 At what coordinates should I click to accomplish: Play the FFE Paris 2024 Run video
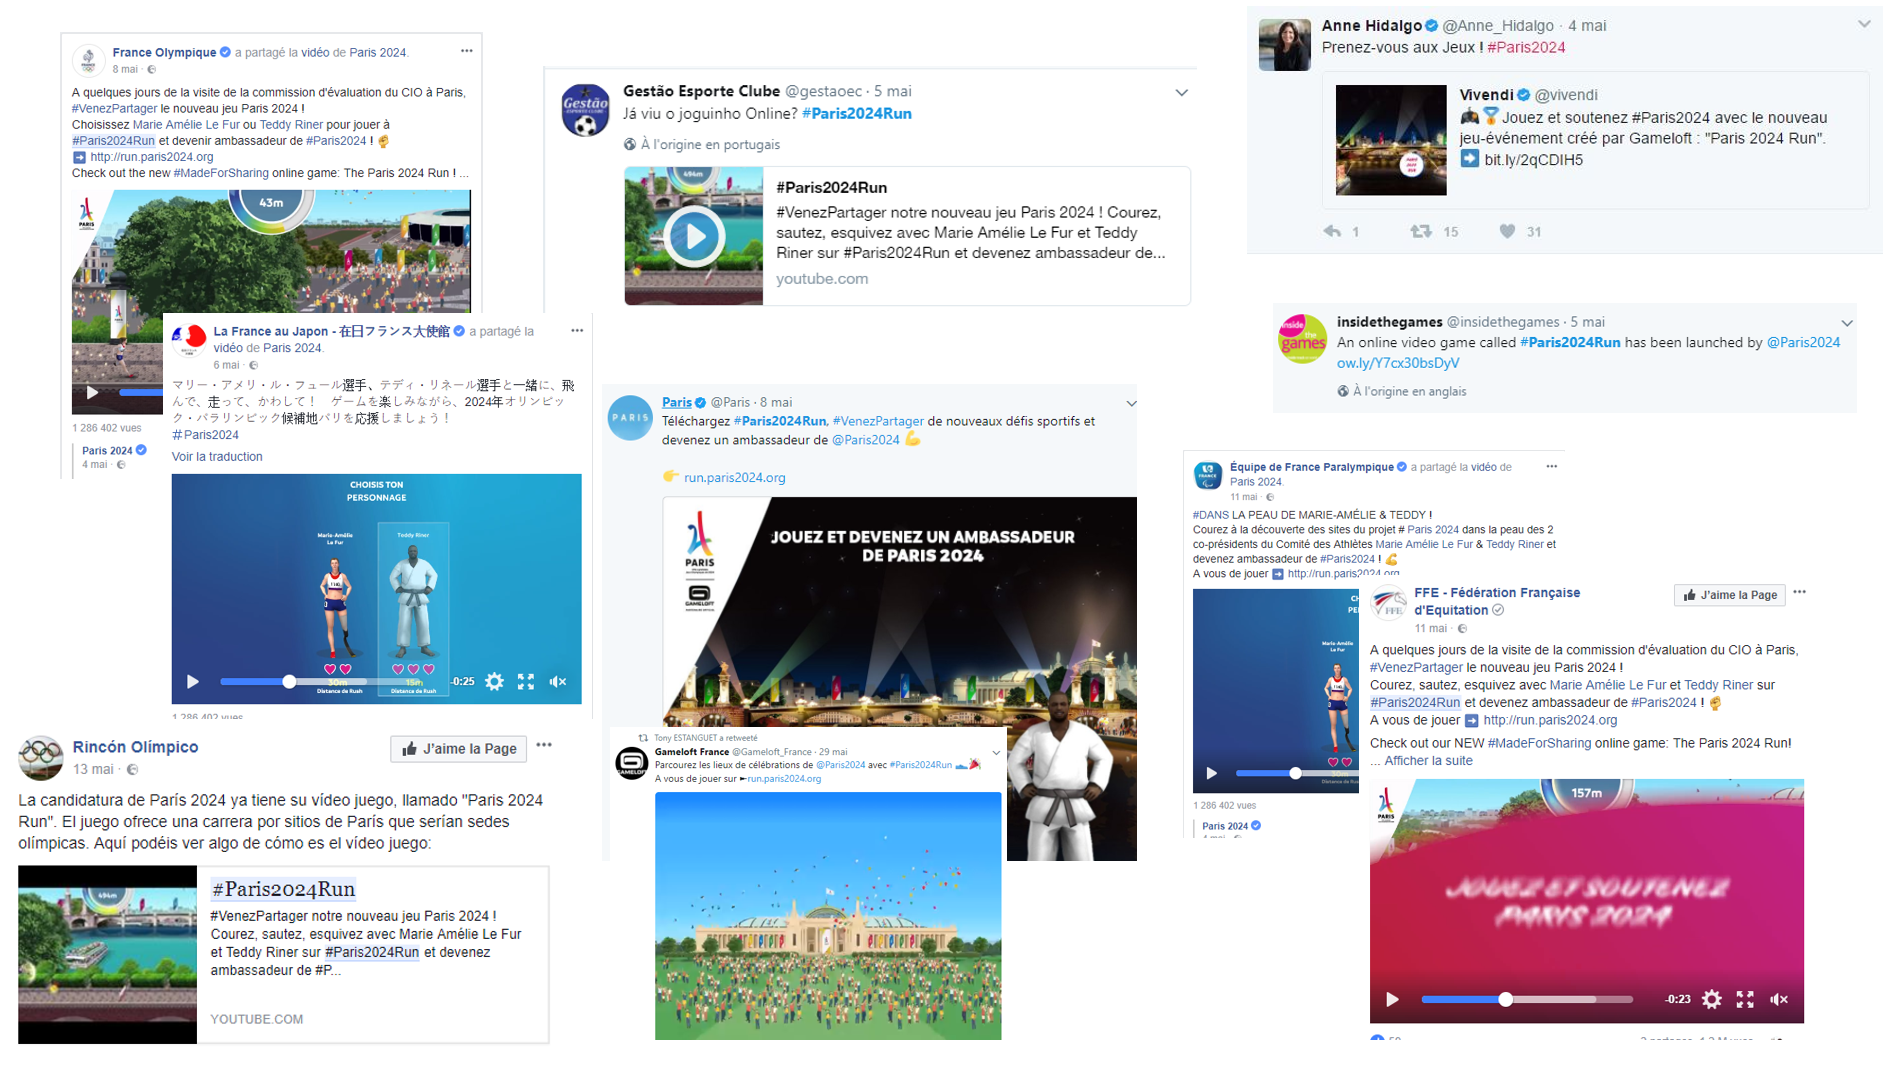tap(1392, 999)
